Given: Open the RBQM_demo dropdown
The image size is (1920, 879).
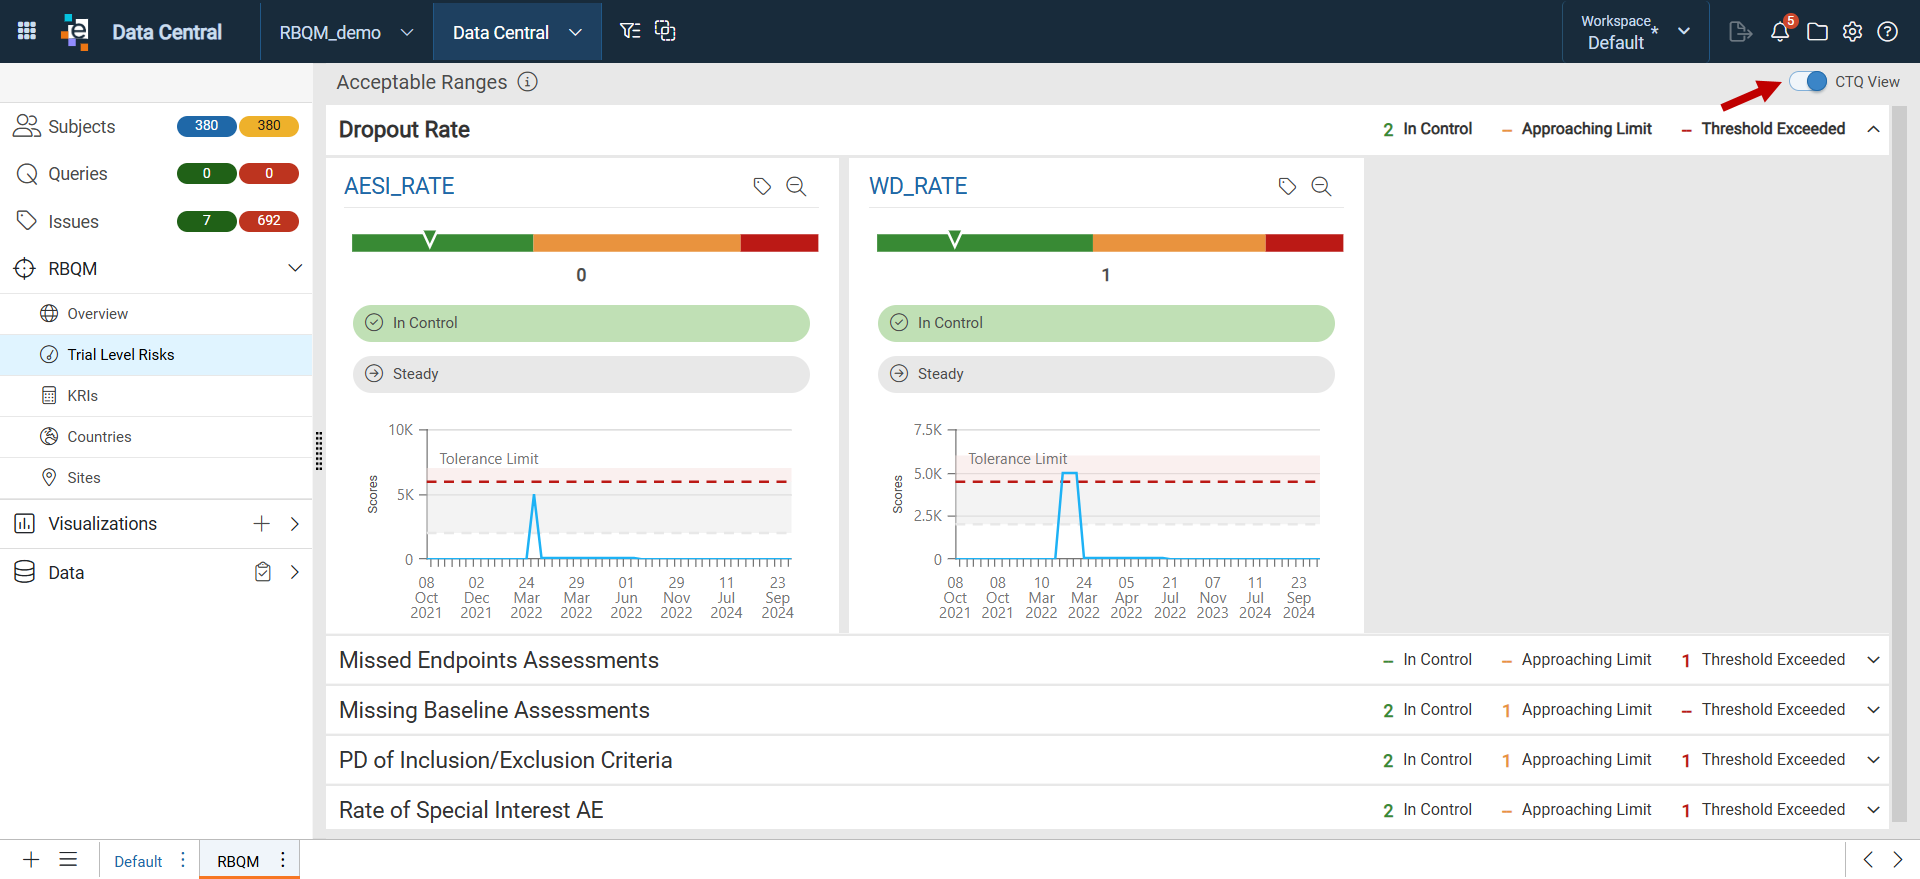Looking at the screenshot, I should (x=346, y=32).
